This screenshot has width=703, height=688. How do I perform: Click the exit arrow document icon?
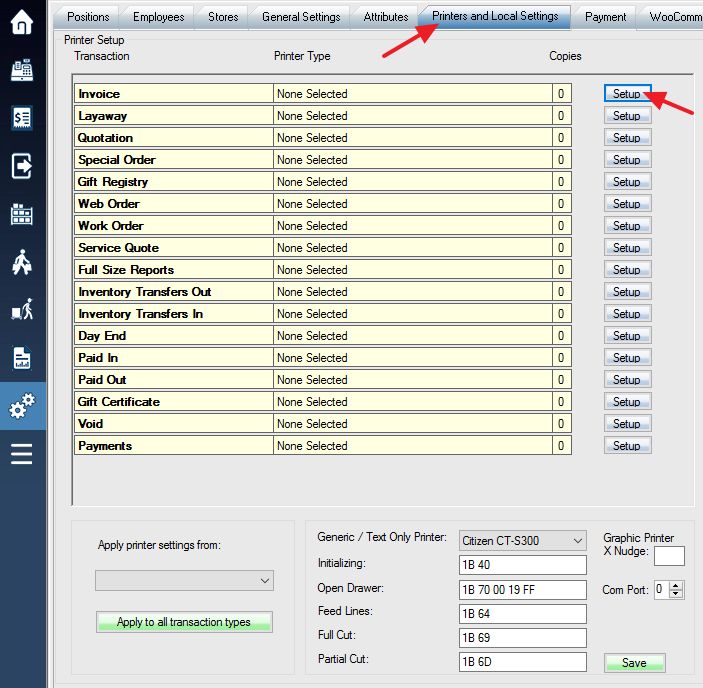pyautogui.click(x=22, y=166)
